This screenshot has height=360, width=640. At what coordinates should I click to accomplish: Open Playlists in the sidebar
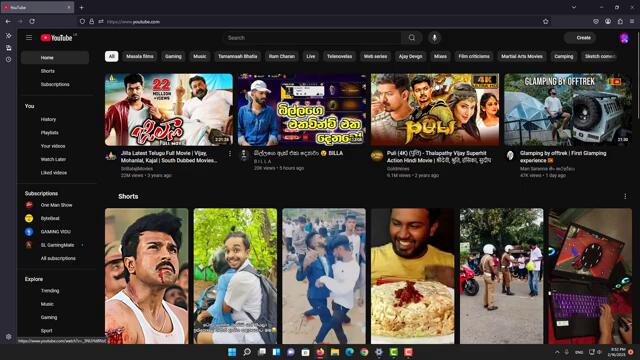pos(55,133)
